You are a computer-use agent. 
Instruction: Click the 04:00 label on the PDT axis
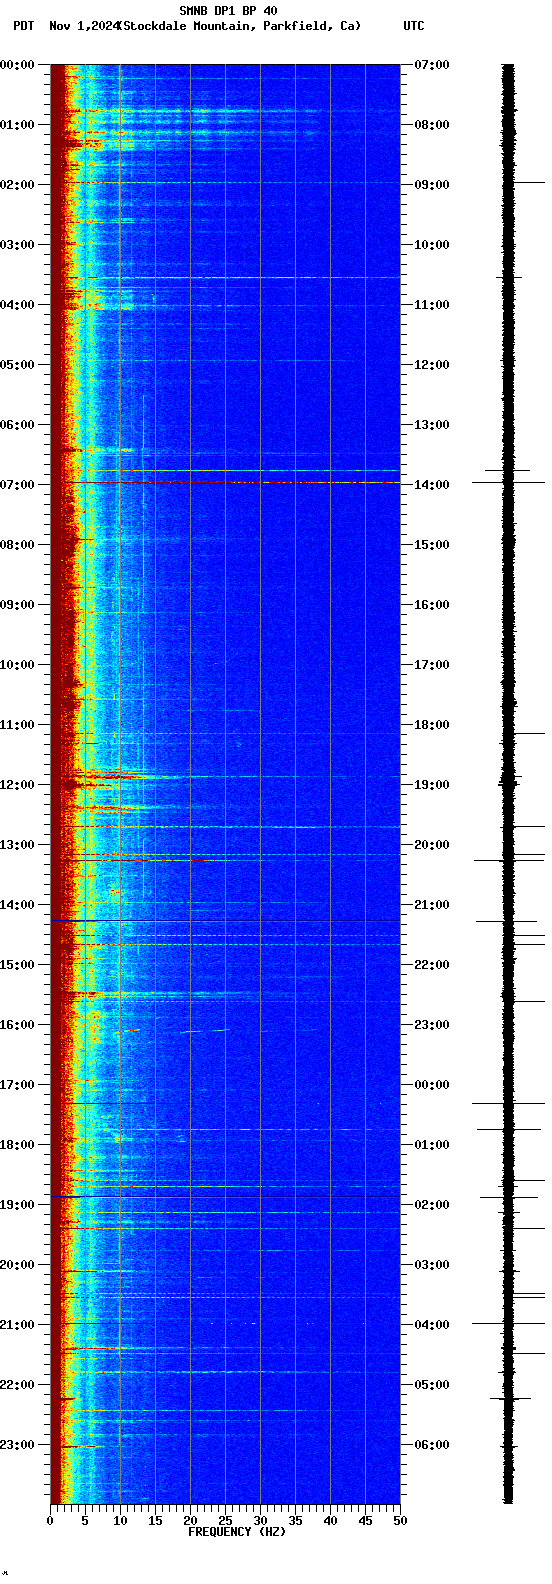tap(17, 305)
